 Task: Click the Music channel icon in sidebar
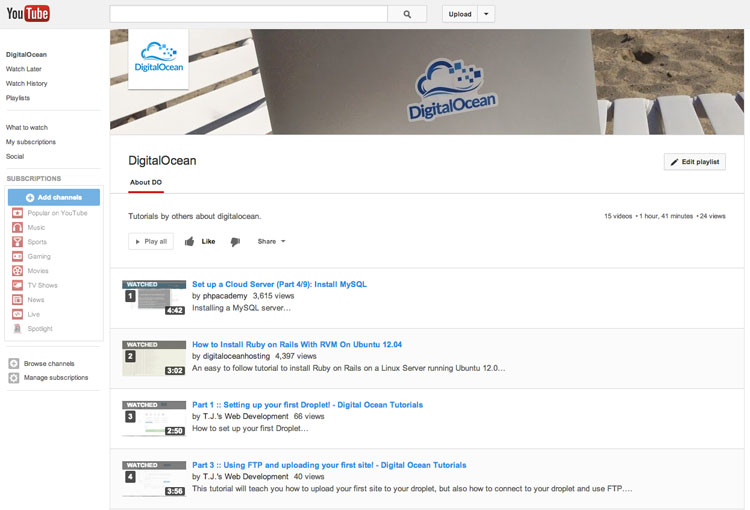pyautogui.click(x=16, y=227)
